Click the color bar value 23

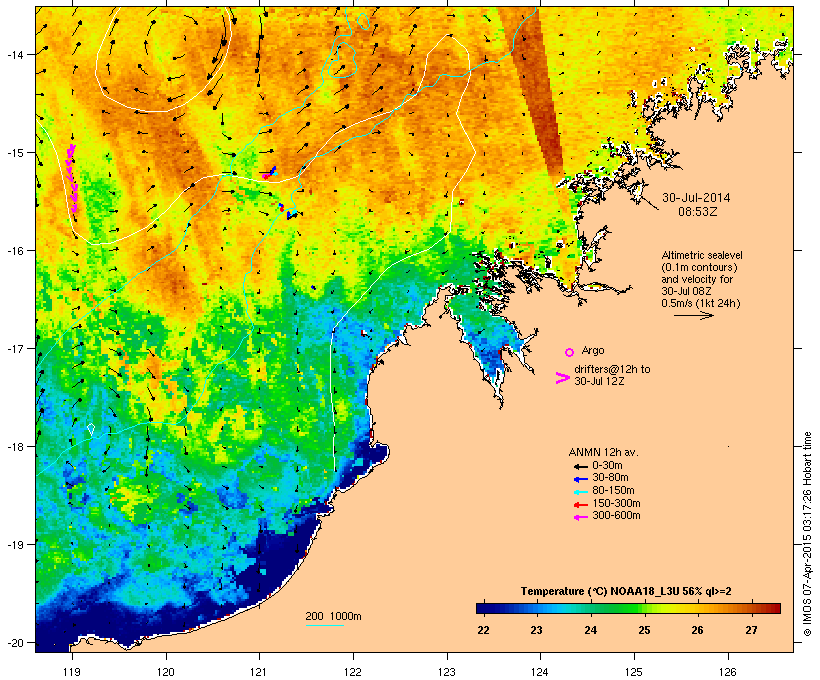537,630
